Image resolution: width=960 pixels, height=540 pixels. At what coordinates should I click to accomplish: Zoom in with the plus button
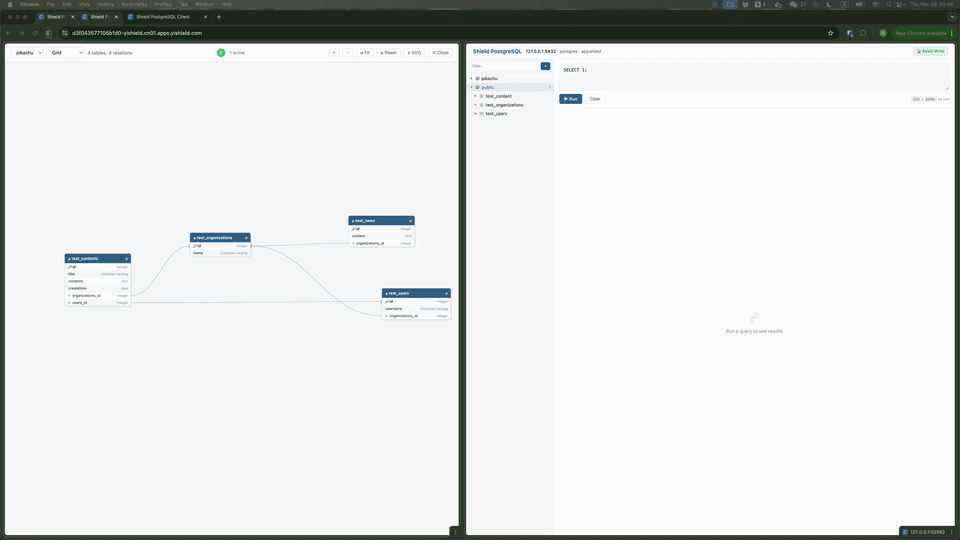click(x=334, y=53)
